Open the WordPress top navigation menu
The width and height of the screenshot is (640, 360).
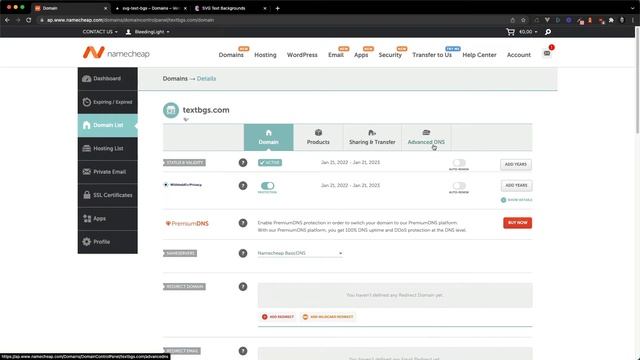(302, 55)
